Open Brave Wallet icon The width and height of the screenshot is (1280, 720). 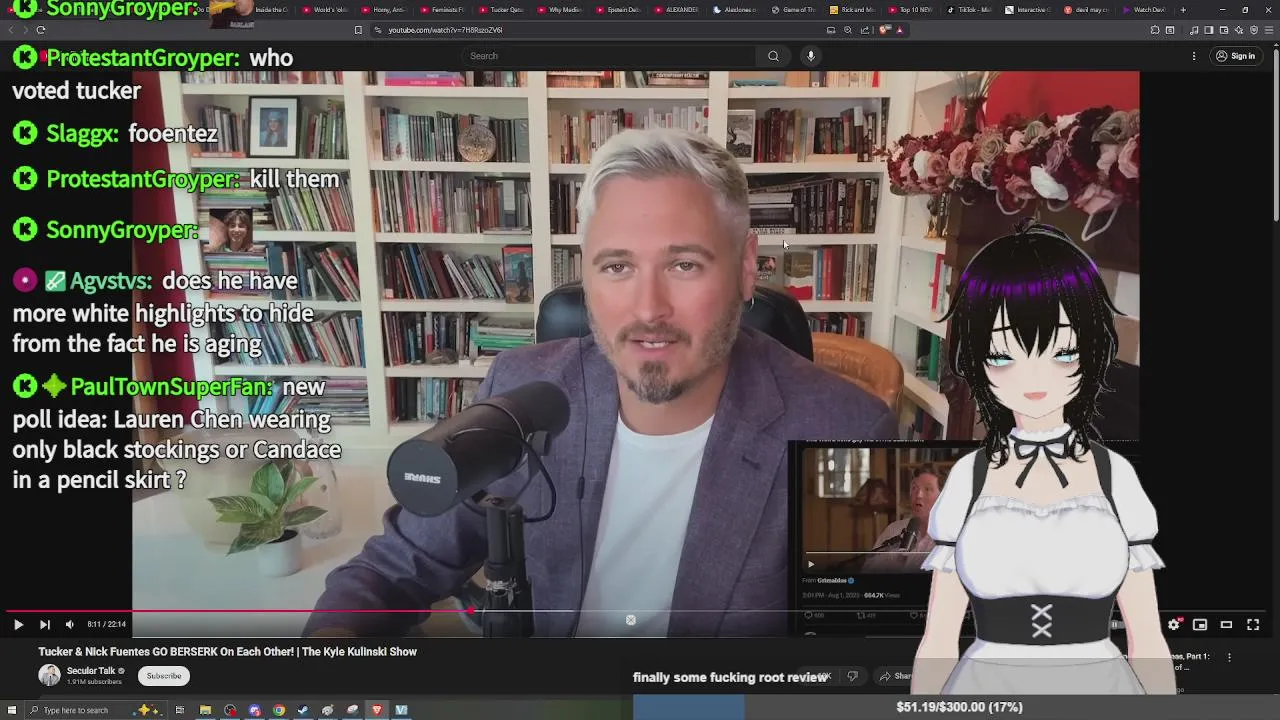coord(1224,30)
